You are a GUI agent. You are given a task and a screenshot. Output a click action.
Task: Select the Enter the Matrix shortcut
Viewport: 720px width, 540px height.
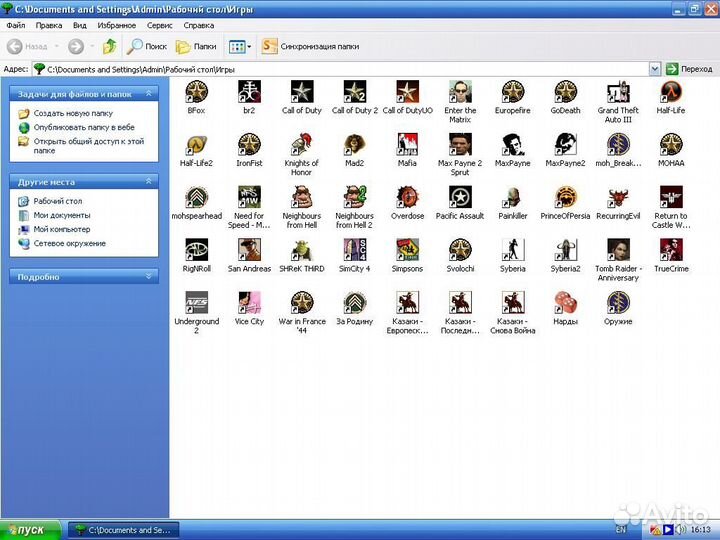[460, 92]
